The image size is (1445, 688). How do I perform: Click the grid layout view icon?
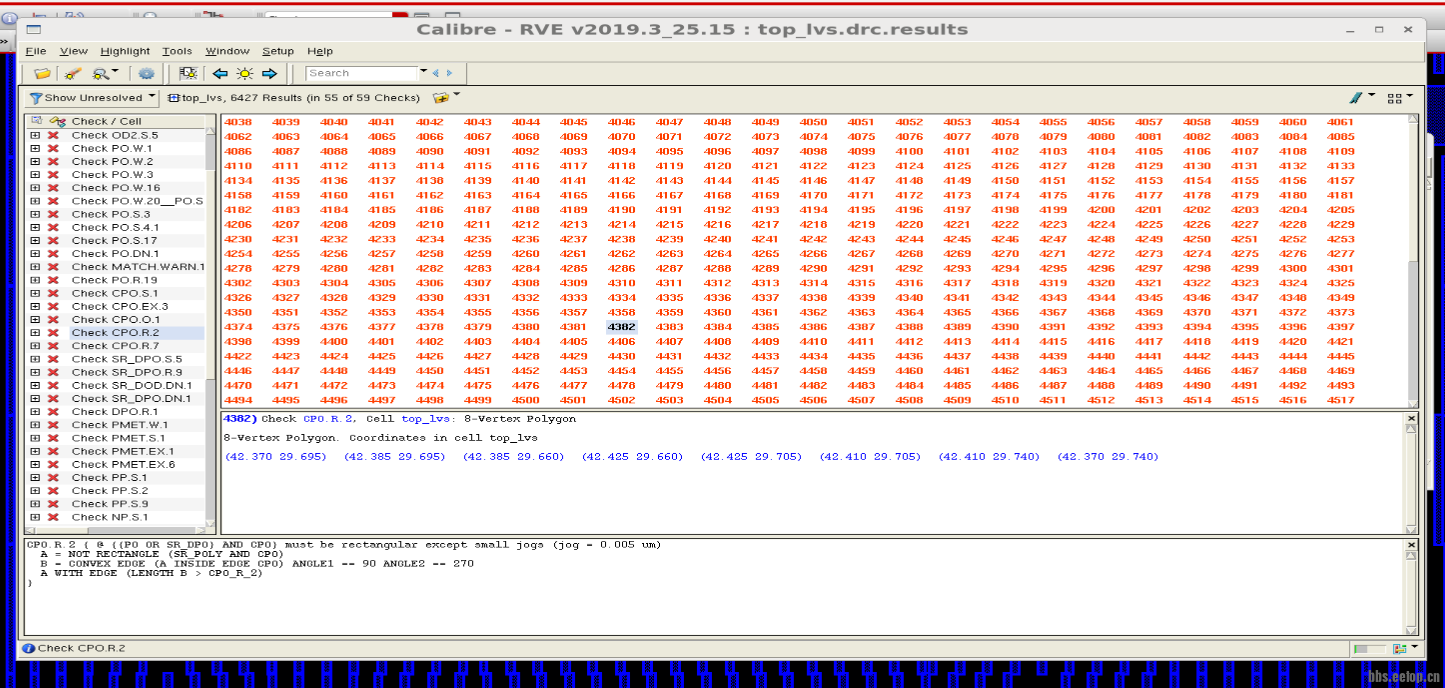point(1394,98)
